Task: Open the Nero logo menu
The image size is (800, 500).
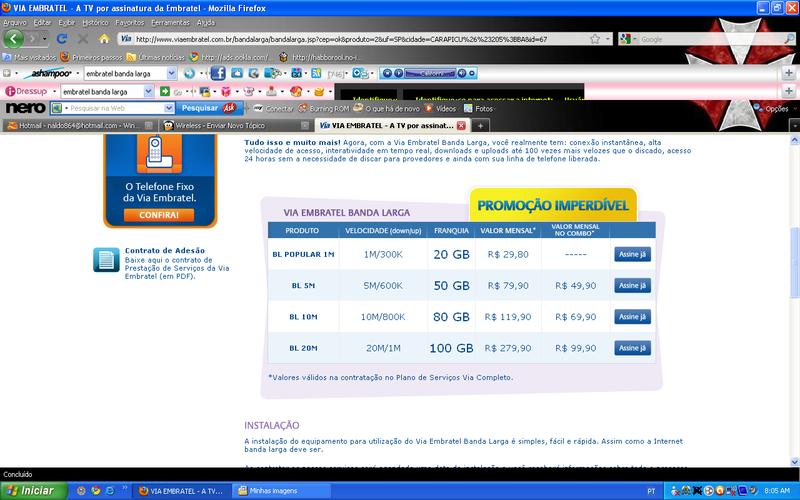Action: 25,108
